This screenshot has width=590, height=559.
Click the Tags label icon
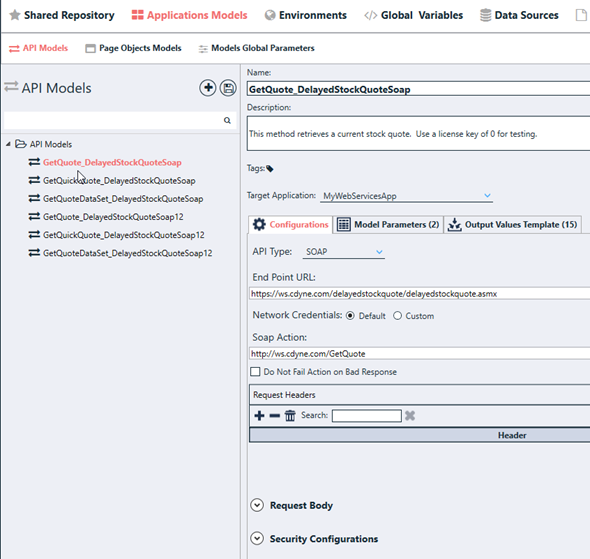point(270,169)
